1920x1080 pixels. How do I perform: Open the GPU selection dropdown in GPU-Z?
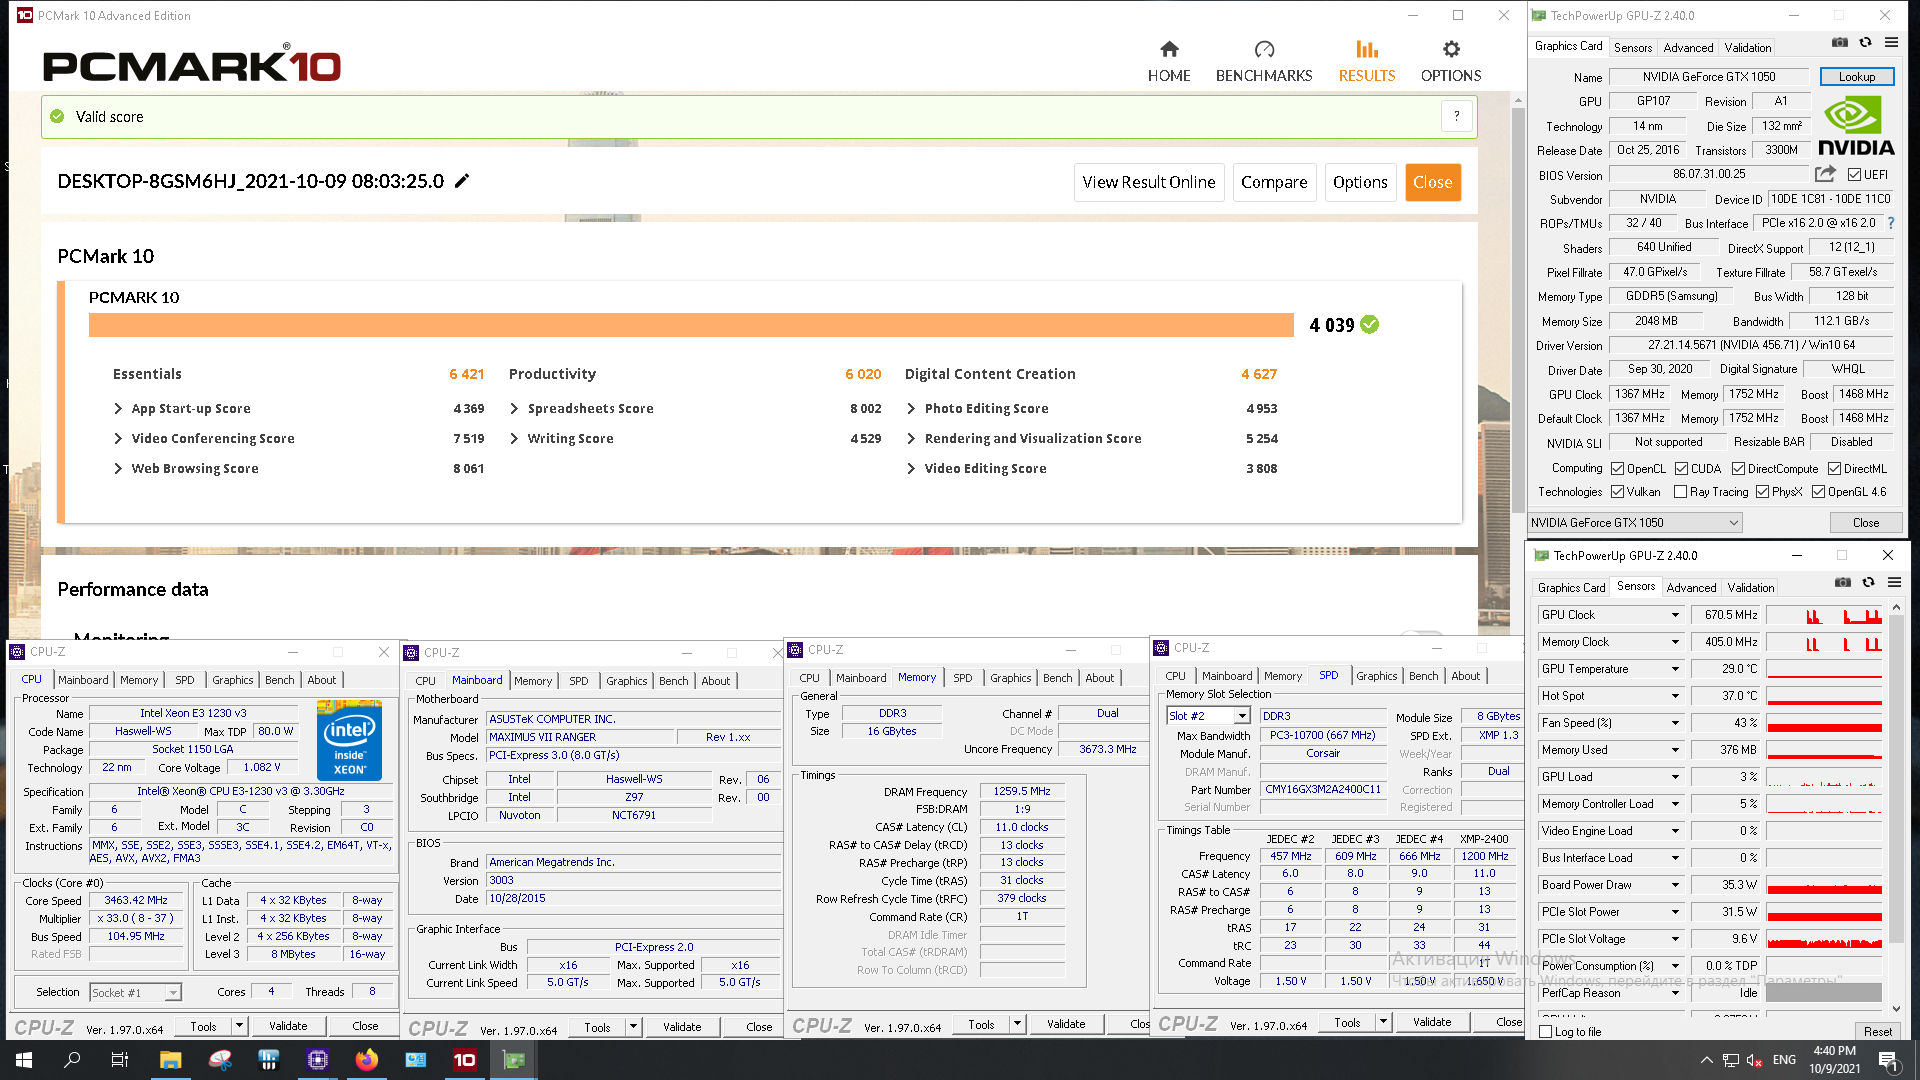tap(1635, 522)
